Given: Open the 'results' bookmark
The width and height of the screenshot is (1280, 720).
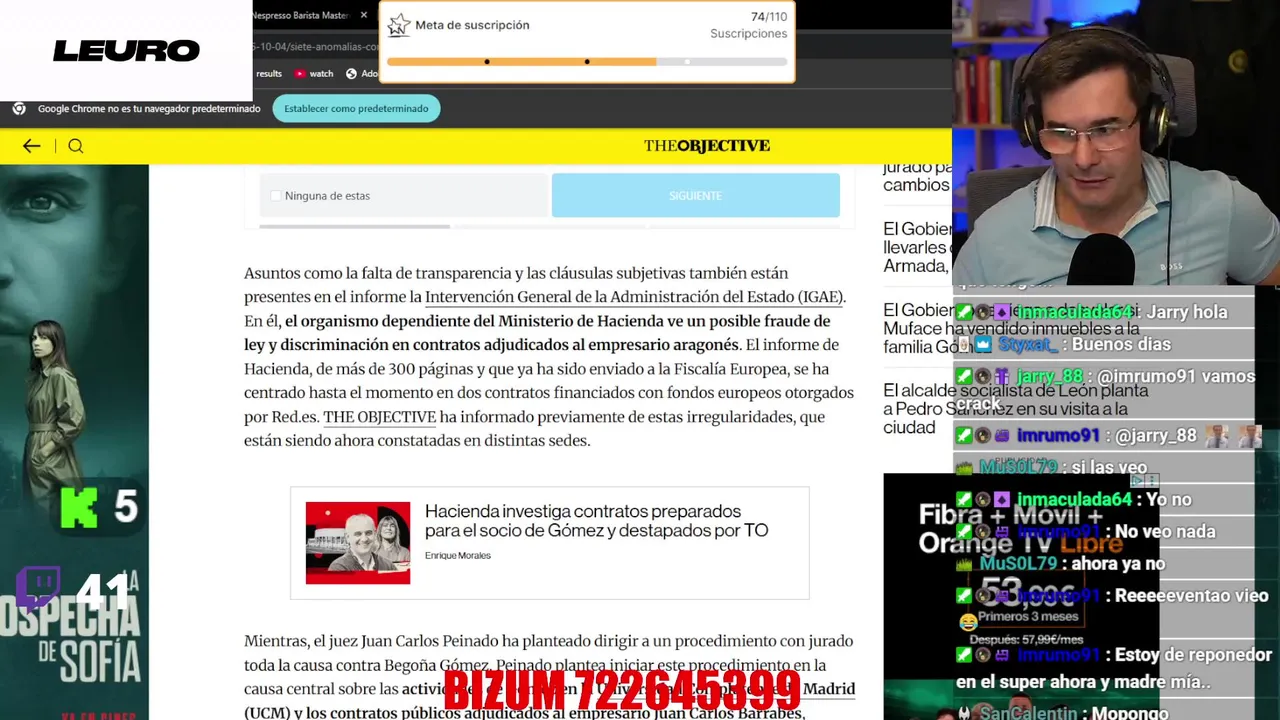Looking at the screenshot, I should pyautogui.click(x=268, y=74).
